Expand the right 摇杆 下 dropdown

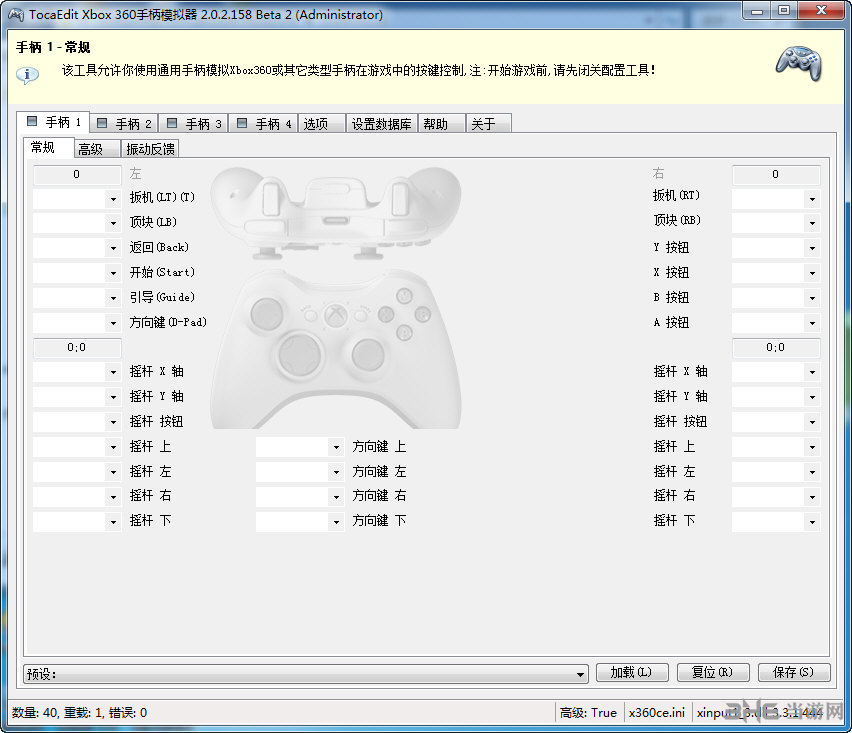pos(776,522)
